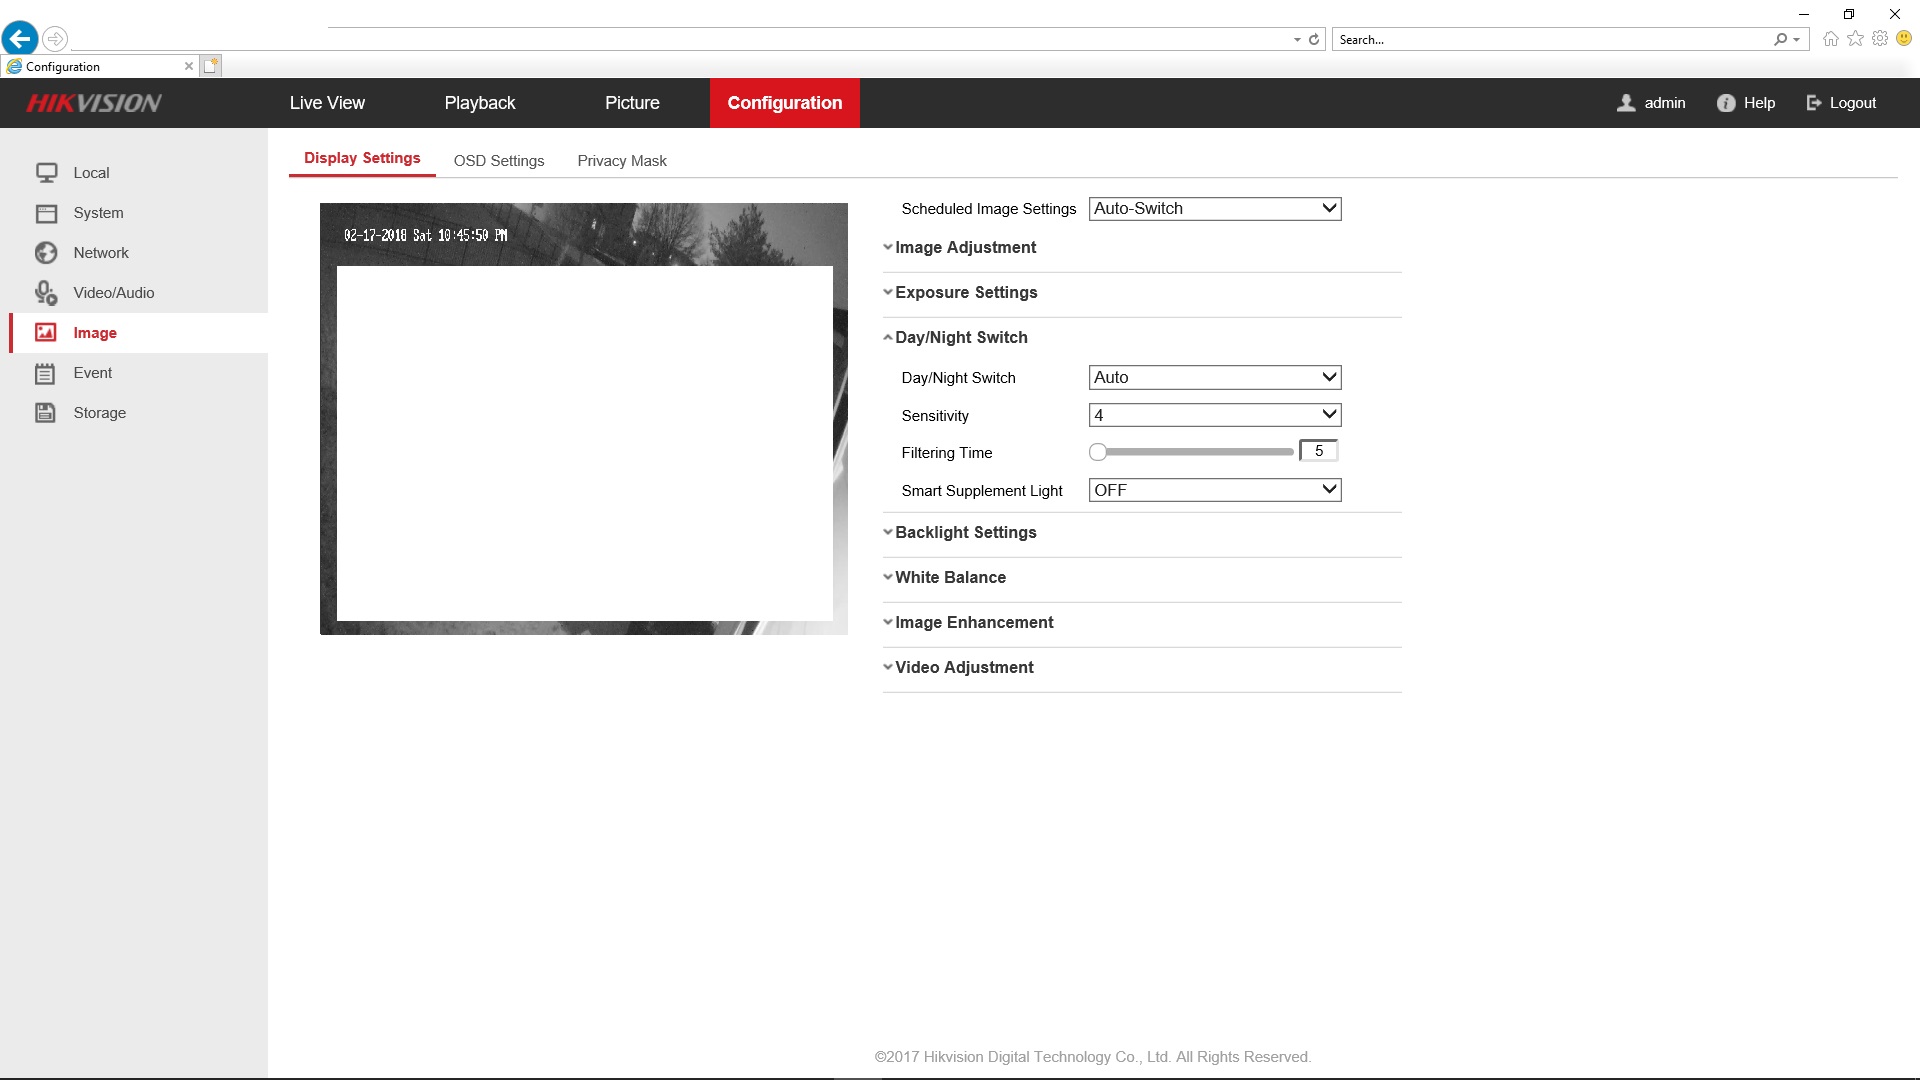This screenshot has width=1920, height=1080.
Task: Open the Playback menu tab
Action: pos(480,103)
